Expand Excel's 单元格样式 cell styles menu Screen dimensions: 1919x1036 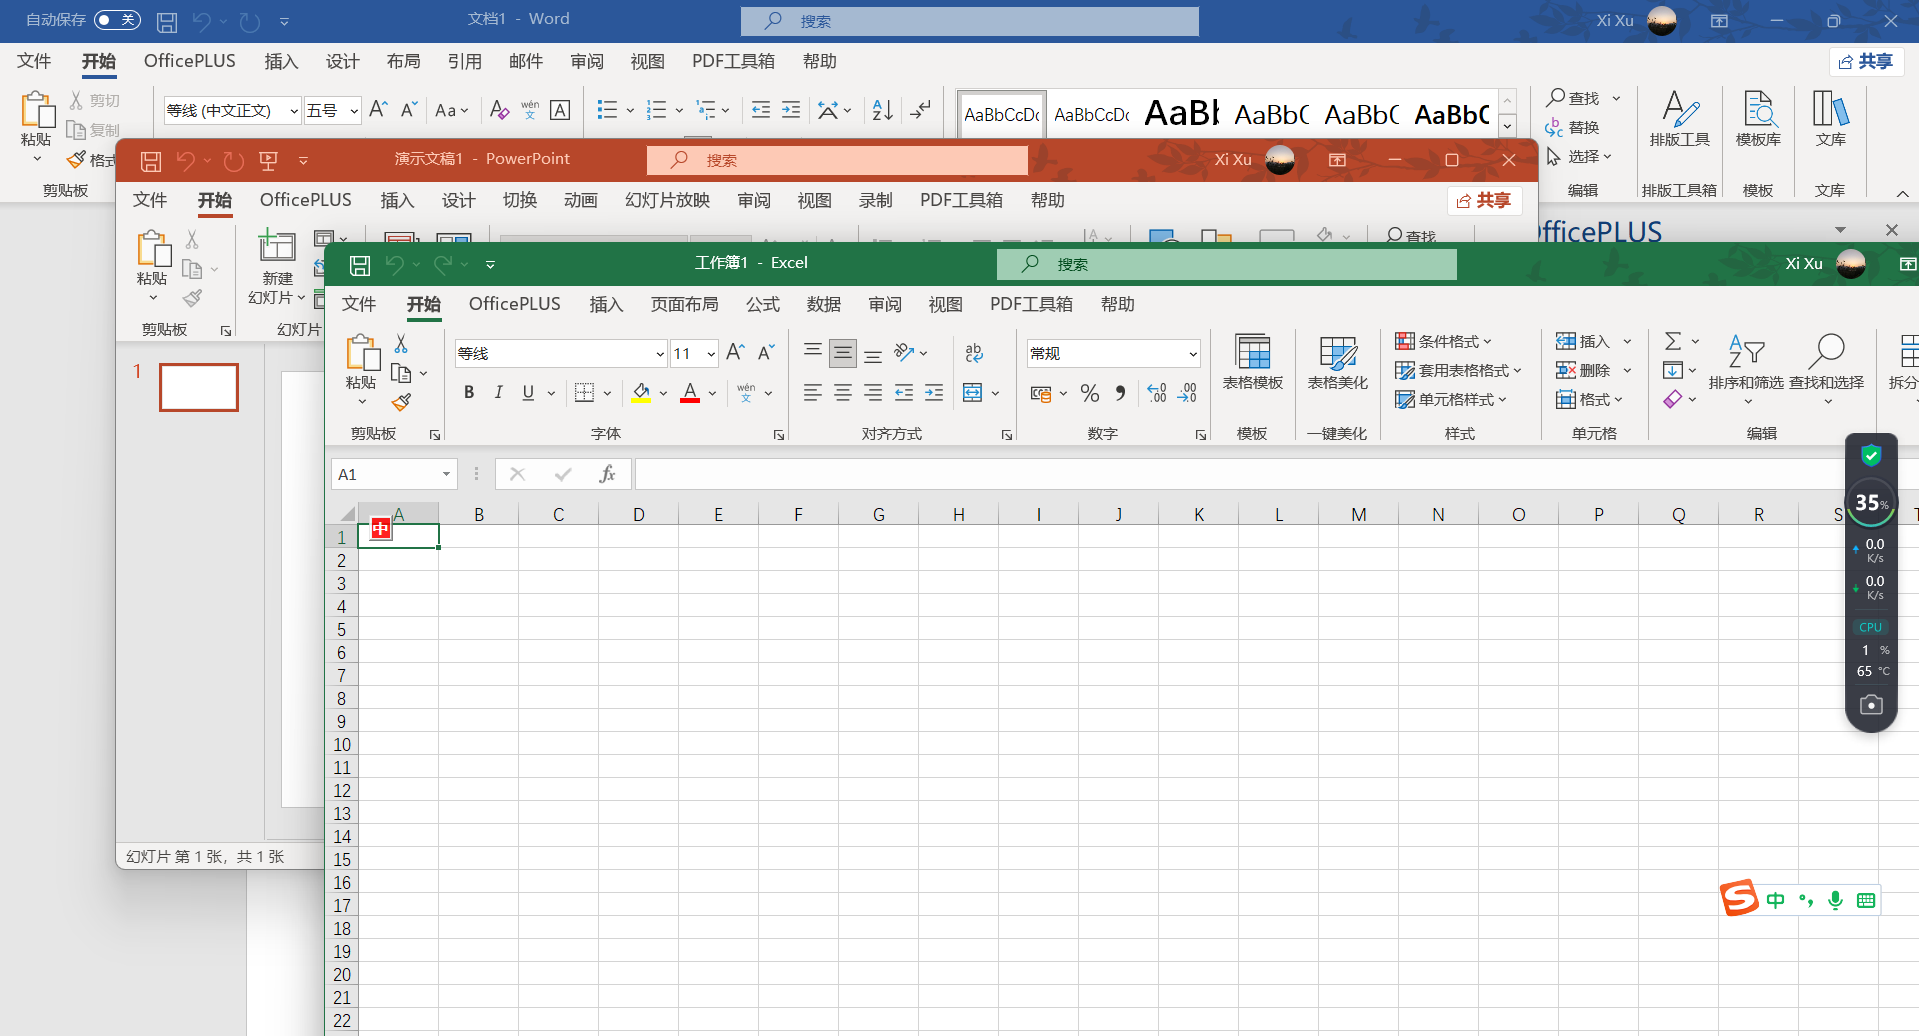pyautogui.click(x=1451, y=399)
